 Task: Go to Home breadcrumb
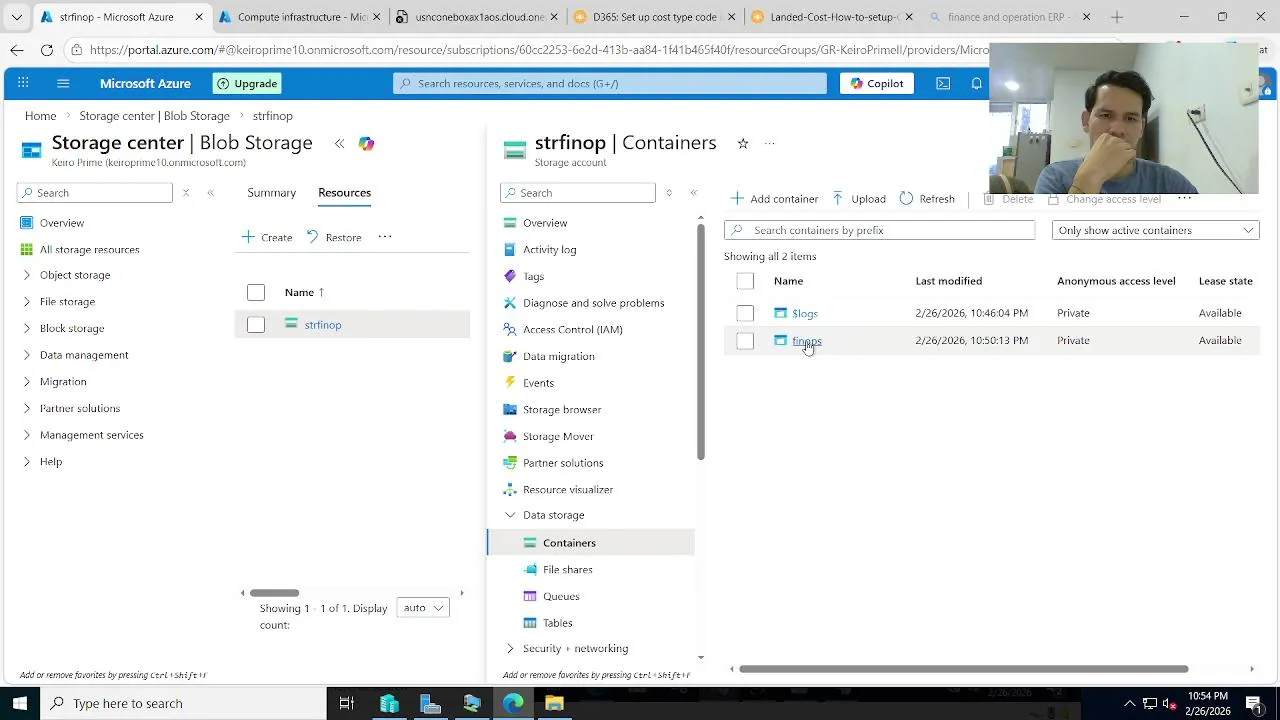click(x=40, y=116)
